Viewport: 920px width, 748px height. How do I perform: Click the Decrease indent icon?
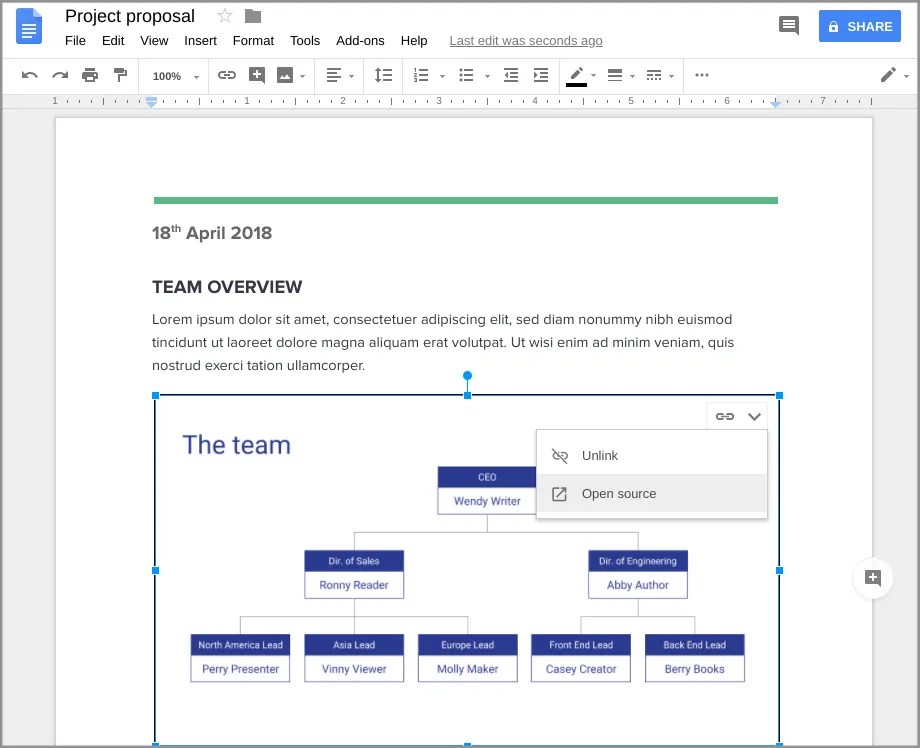tap(511, 75)
